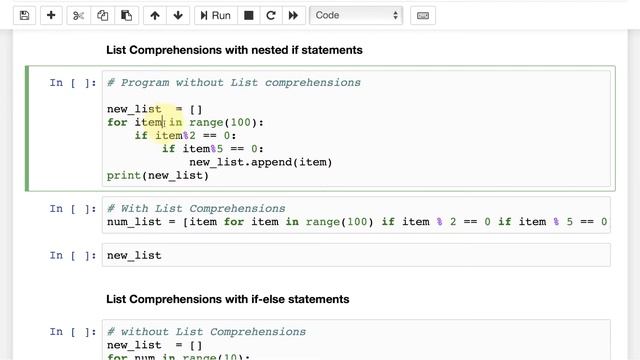This screenshot has width=640, height=360.
Task: Click the 'print(new_list)' line
Action: click(158, 176)
